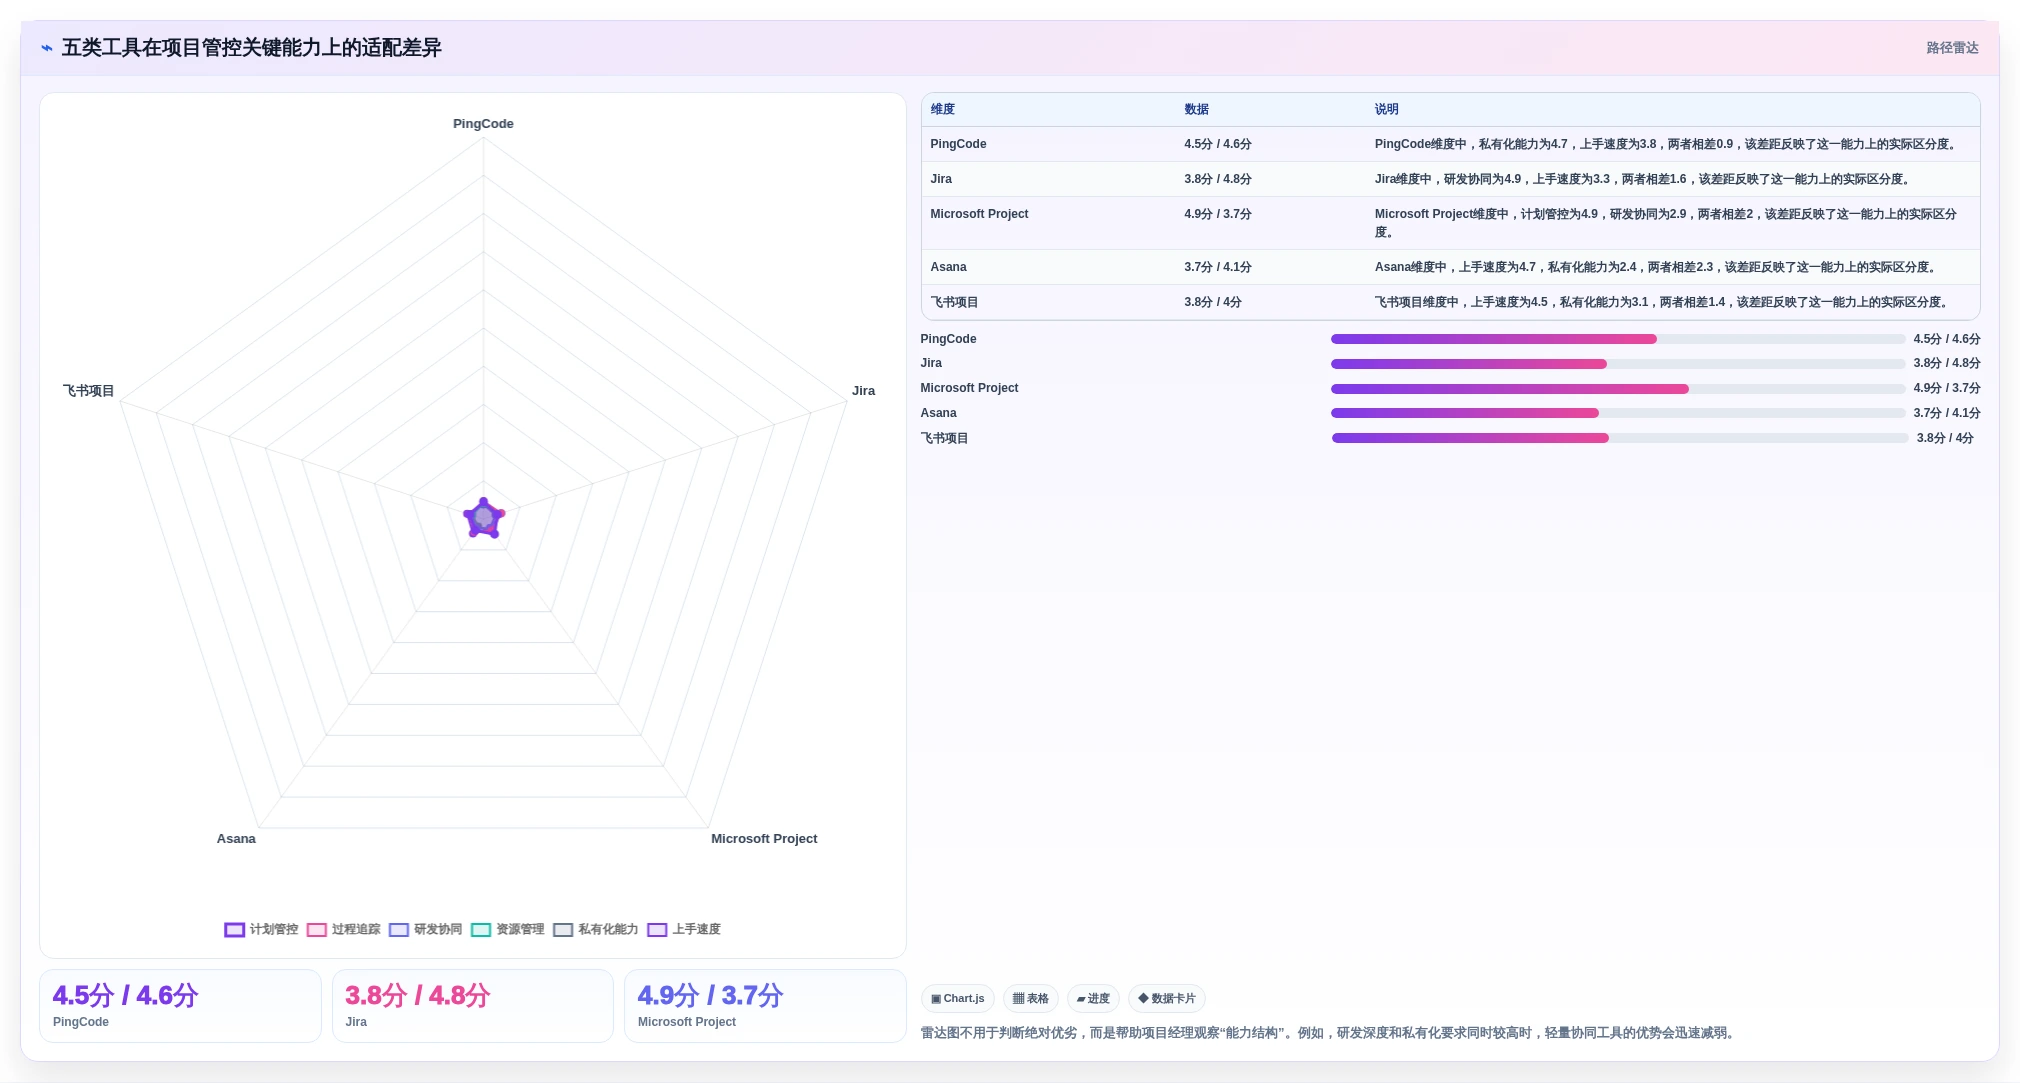The width and height of the screenshot is (2020, 1083).
Task: Click the Jira description starting 'Jira维度中'
Action: click(1644, 179)
